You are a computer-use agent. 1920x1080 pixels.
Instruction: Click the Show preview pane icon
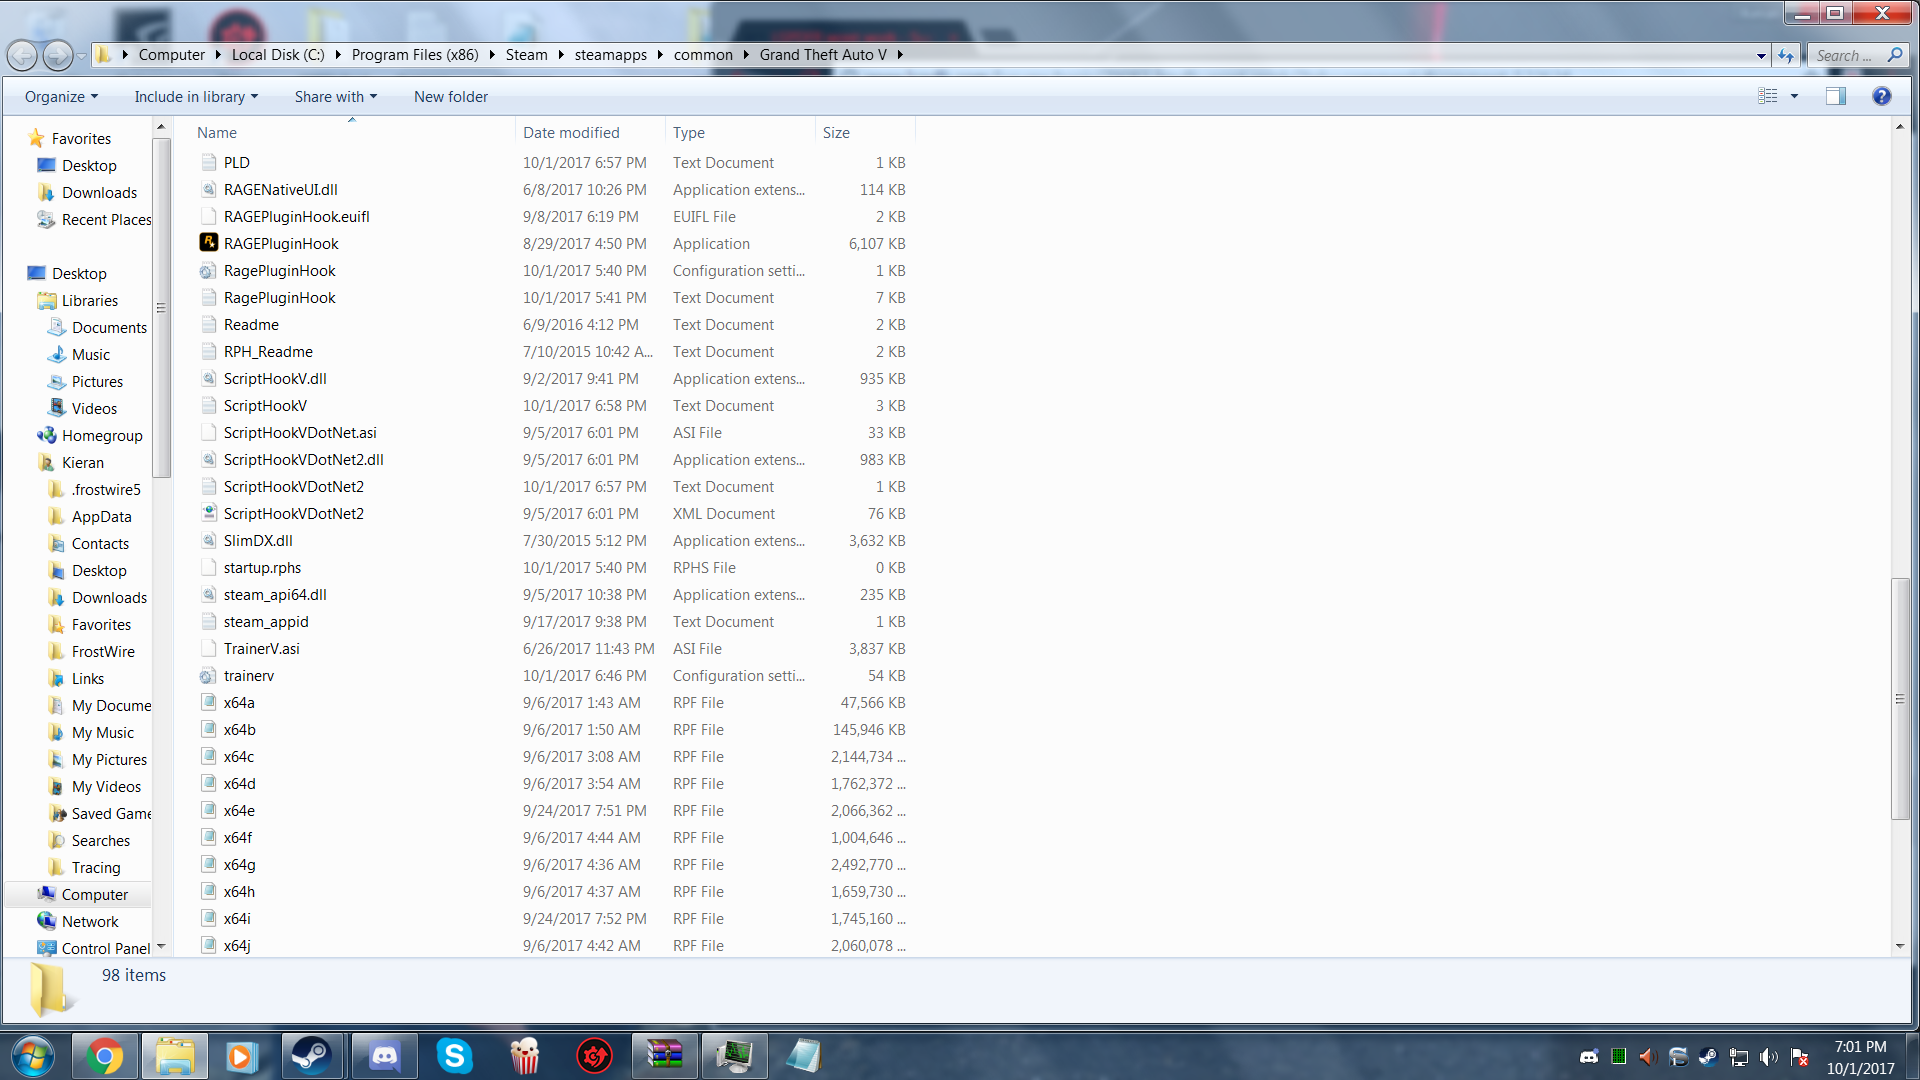click(1835, 96)
